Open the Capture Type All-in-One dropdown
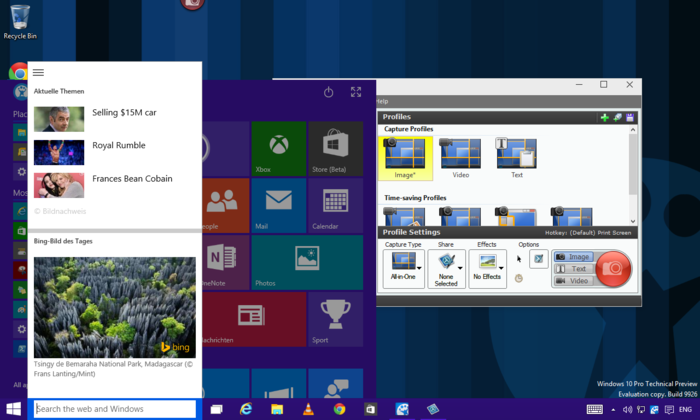Viewport: 700px width, 420px height. pos(404,269)
